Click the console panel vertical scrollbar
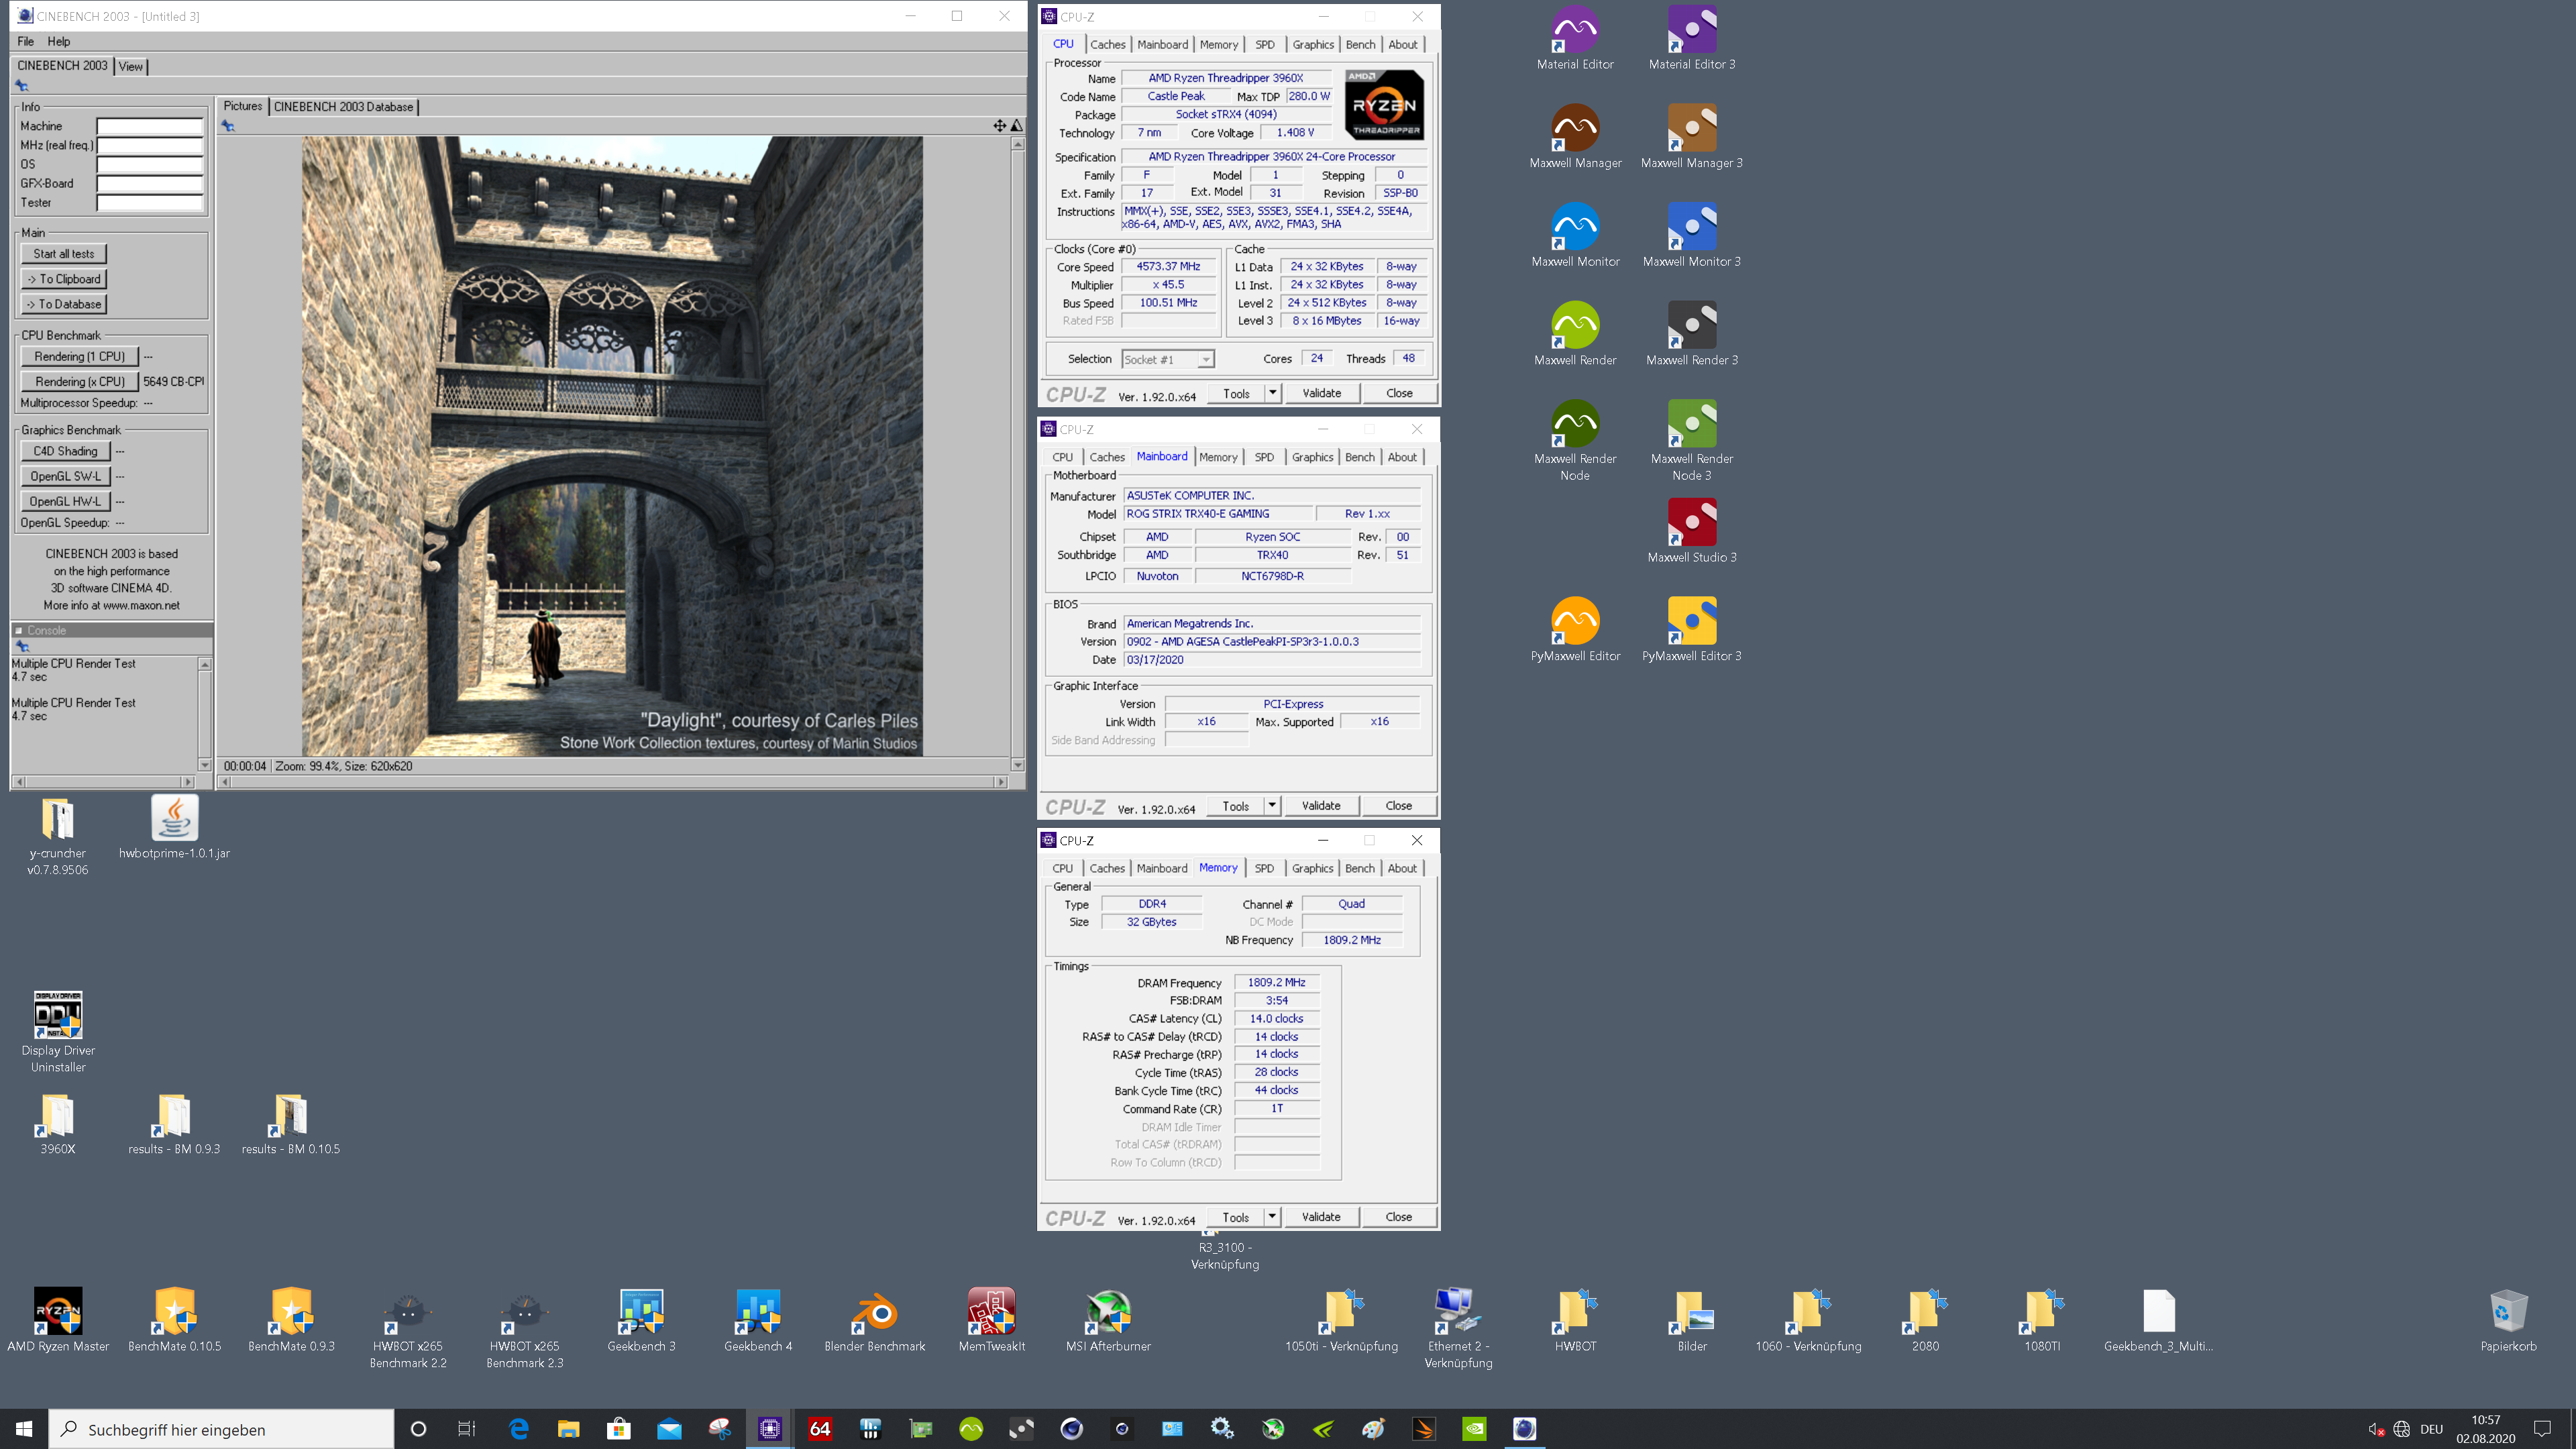 point(205,714)
